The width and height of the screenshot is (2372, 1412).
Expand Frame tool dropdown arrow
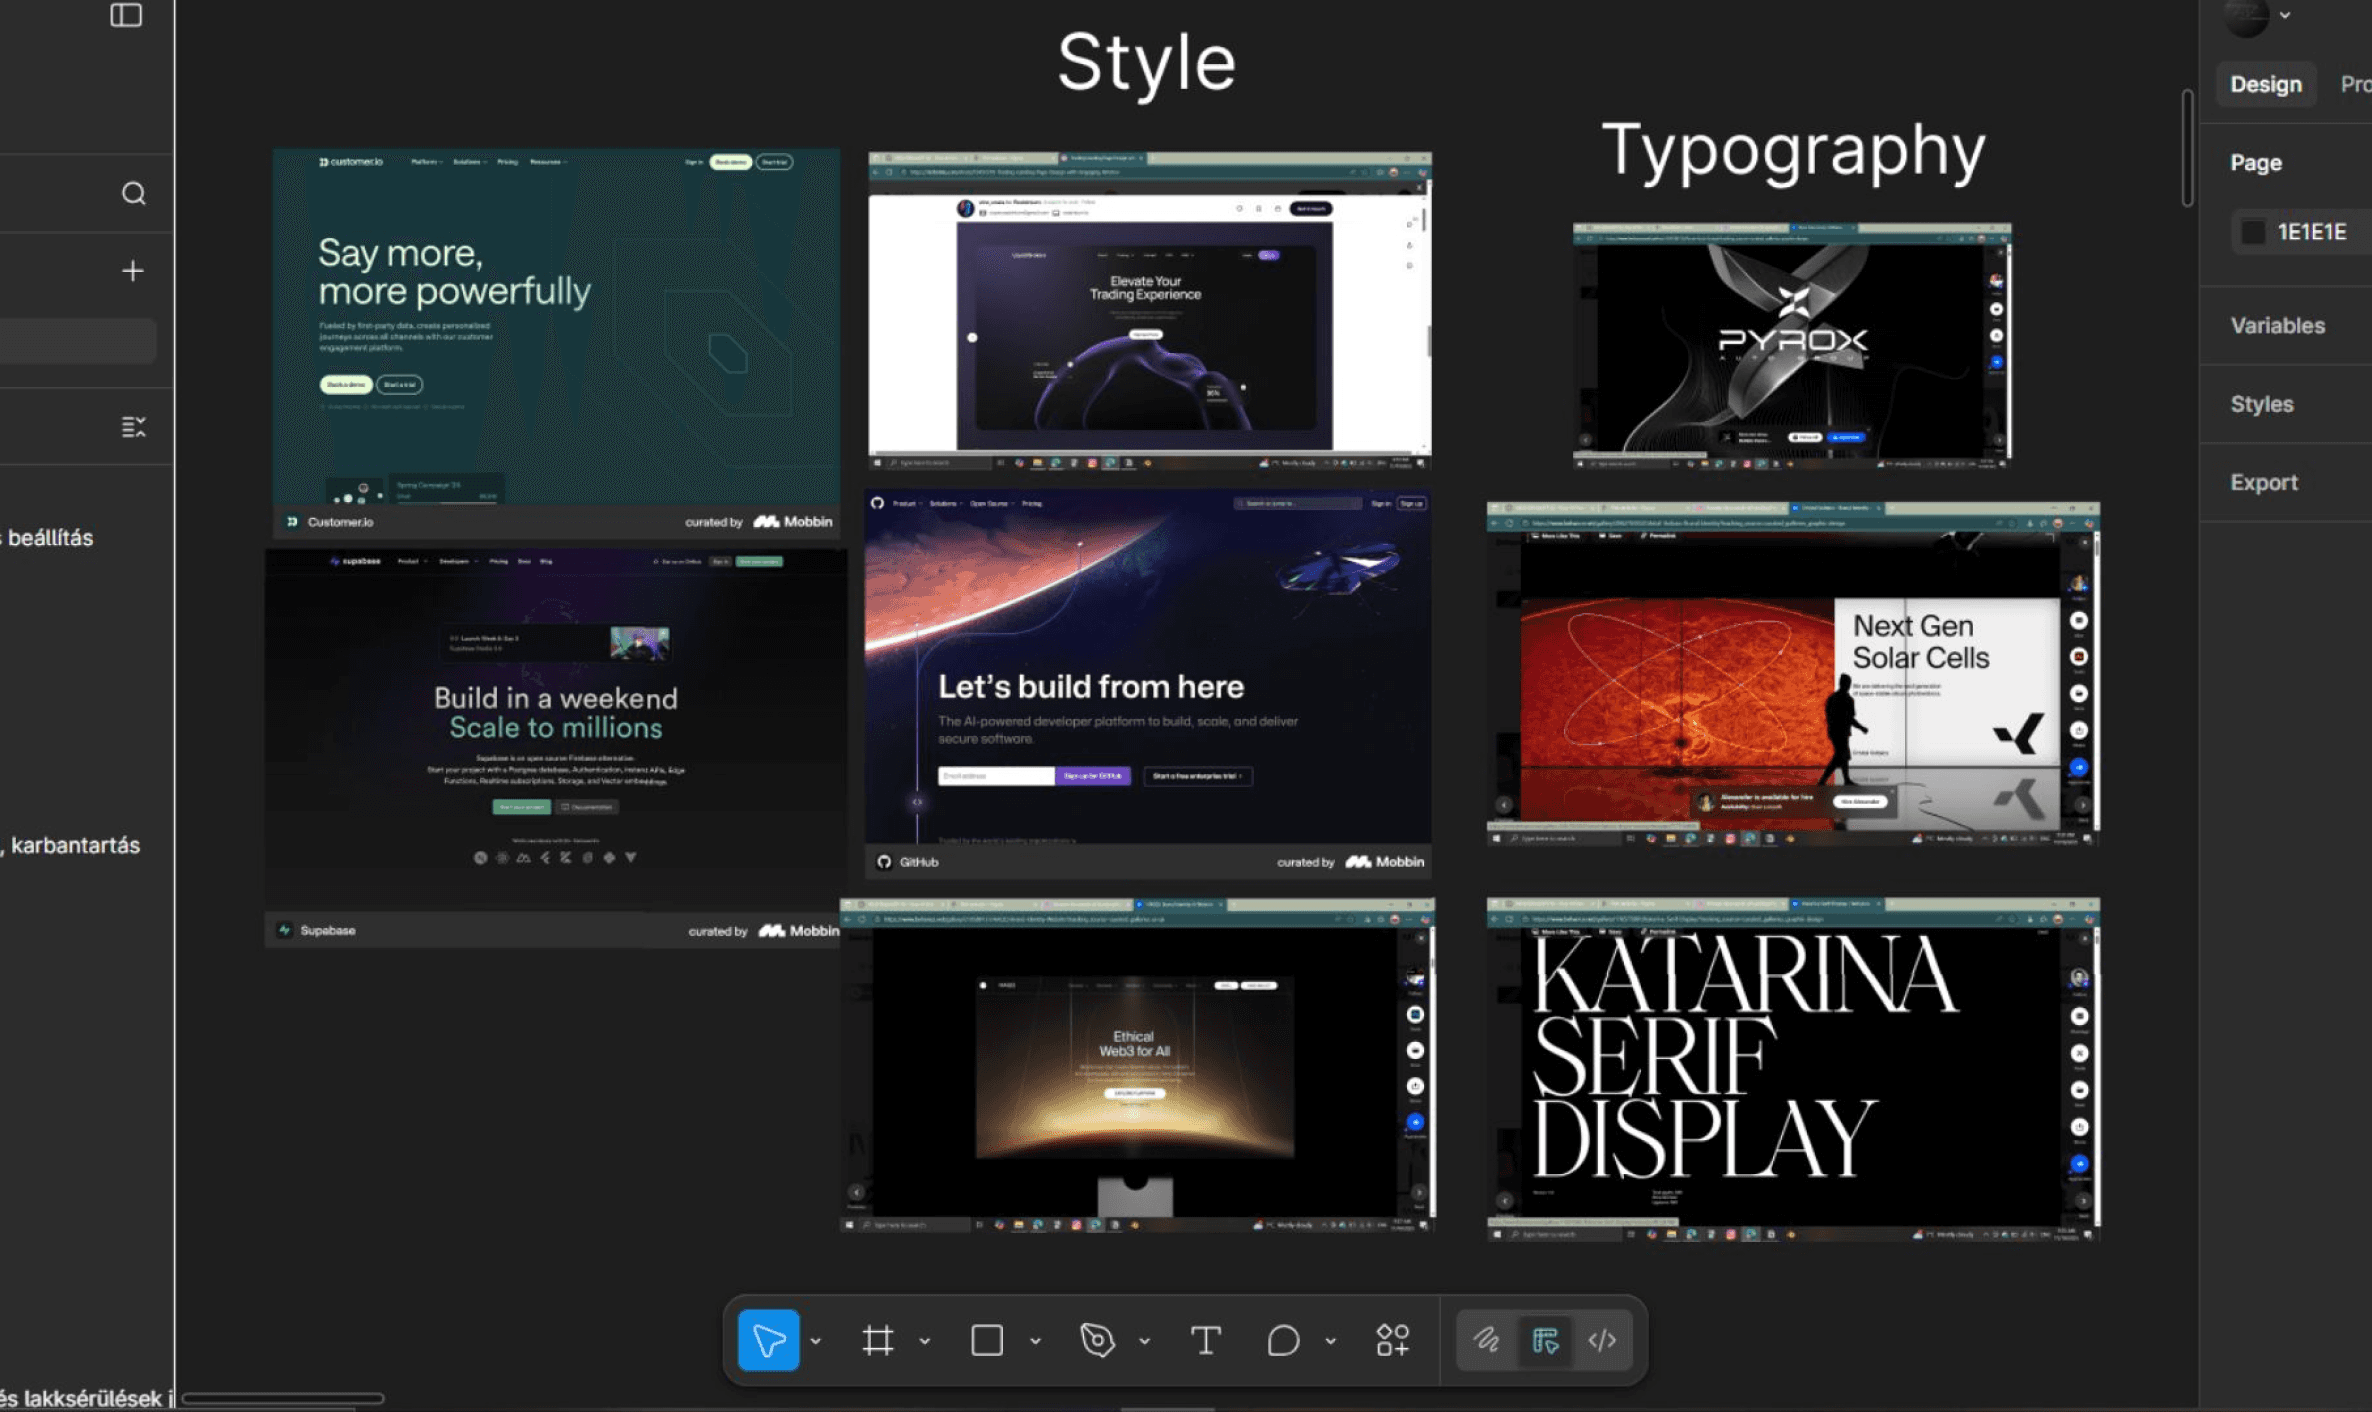(x=925, y=1341)
